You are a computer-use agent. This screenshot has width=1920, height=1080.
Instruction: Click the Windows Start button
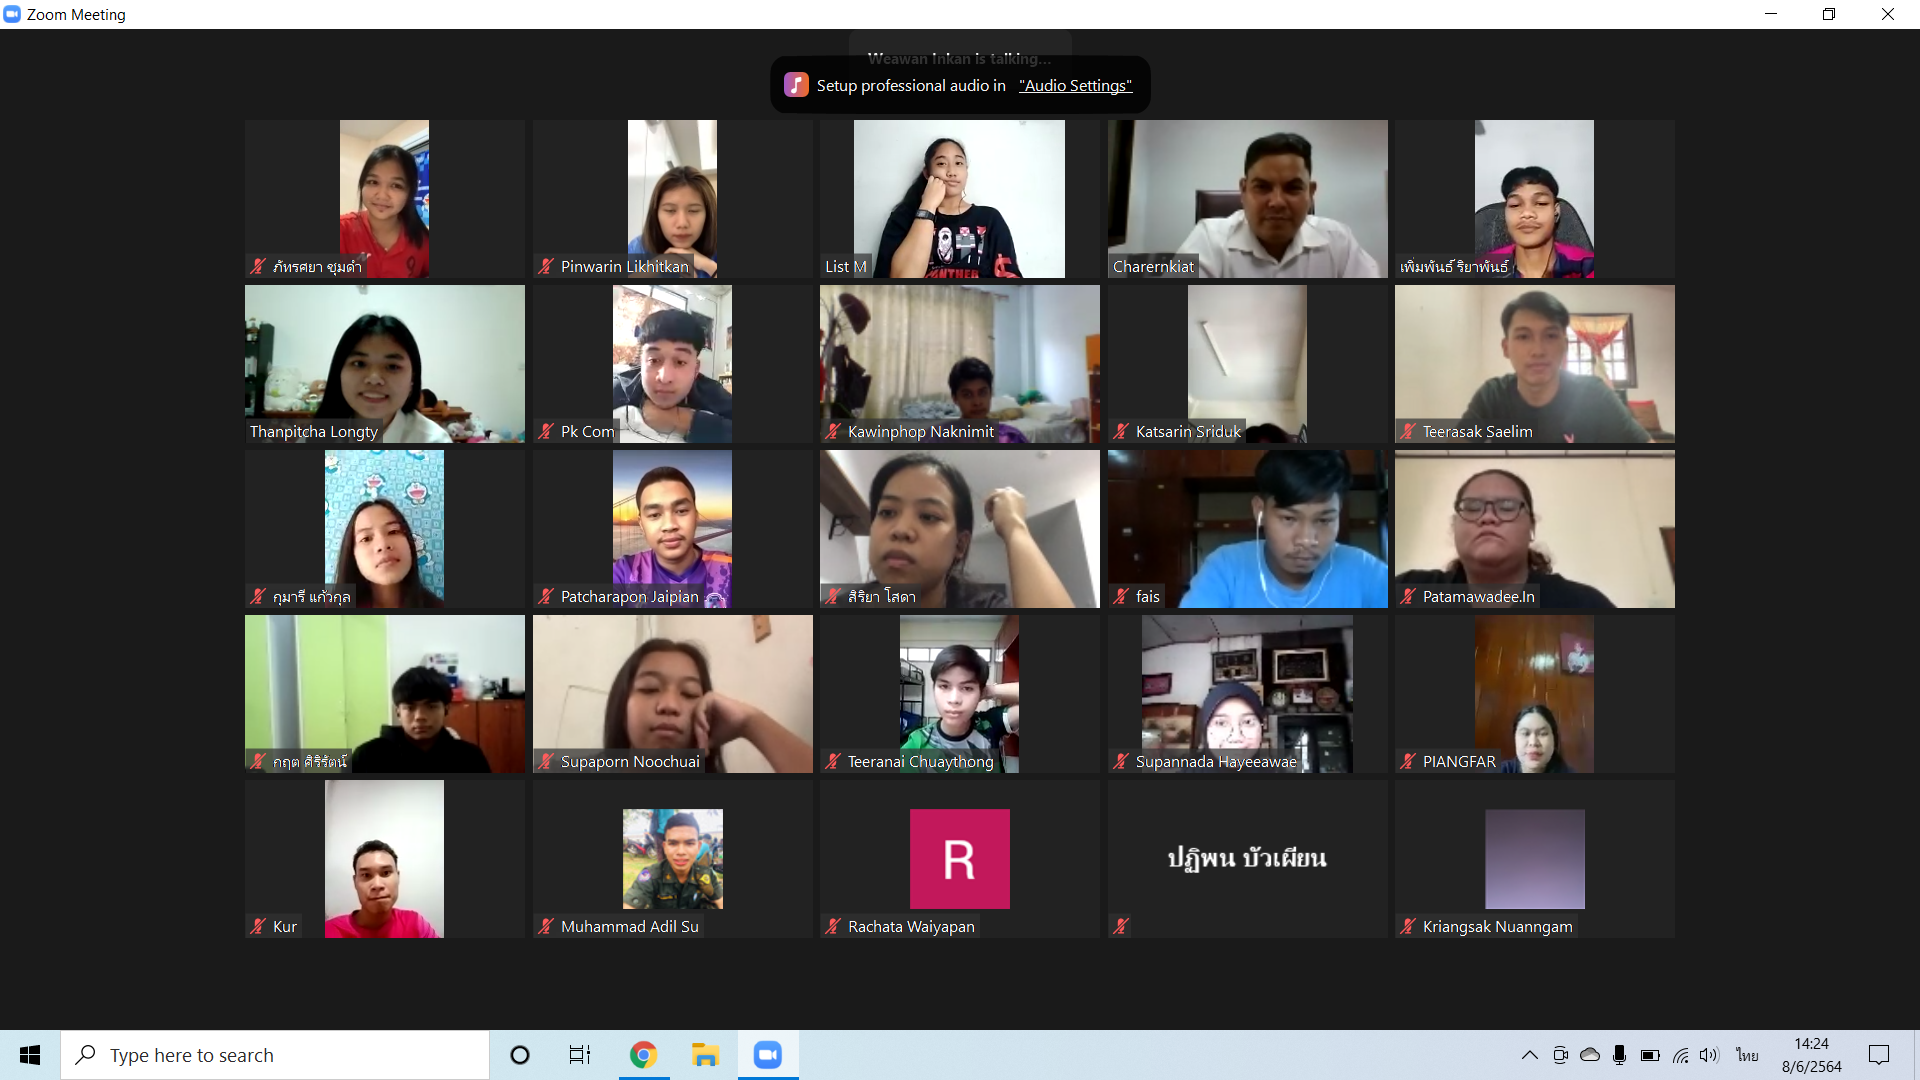coord(30,1055)
